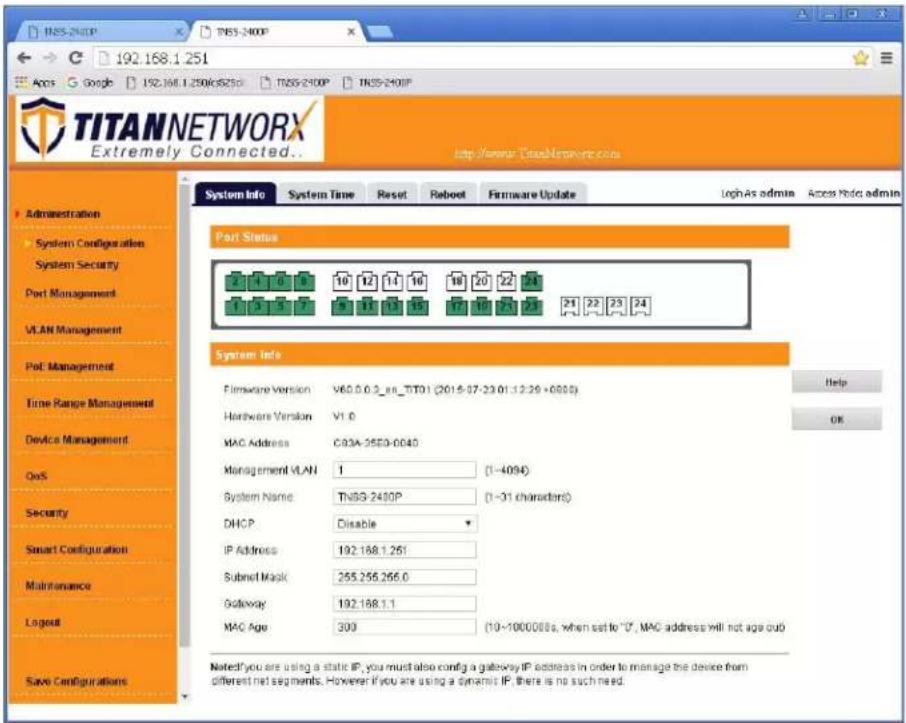
Task: Click the System Name input field
Action: point(404,496)
